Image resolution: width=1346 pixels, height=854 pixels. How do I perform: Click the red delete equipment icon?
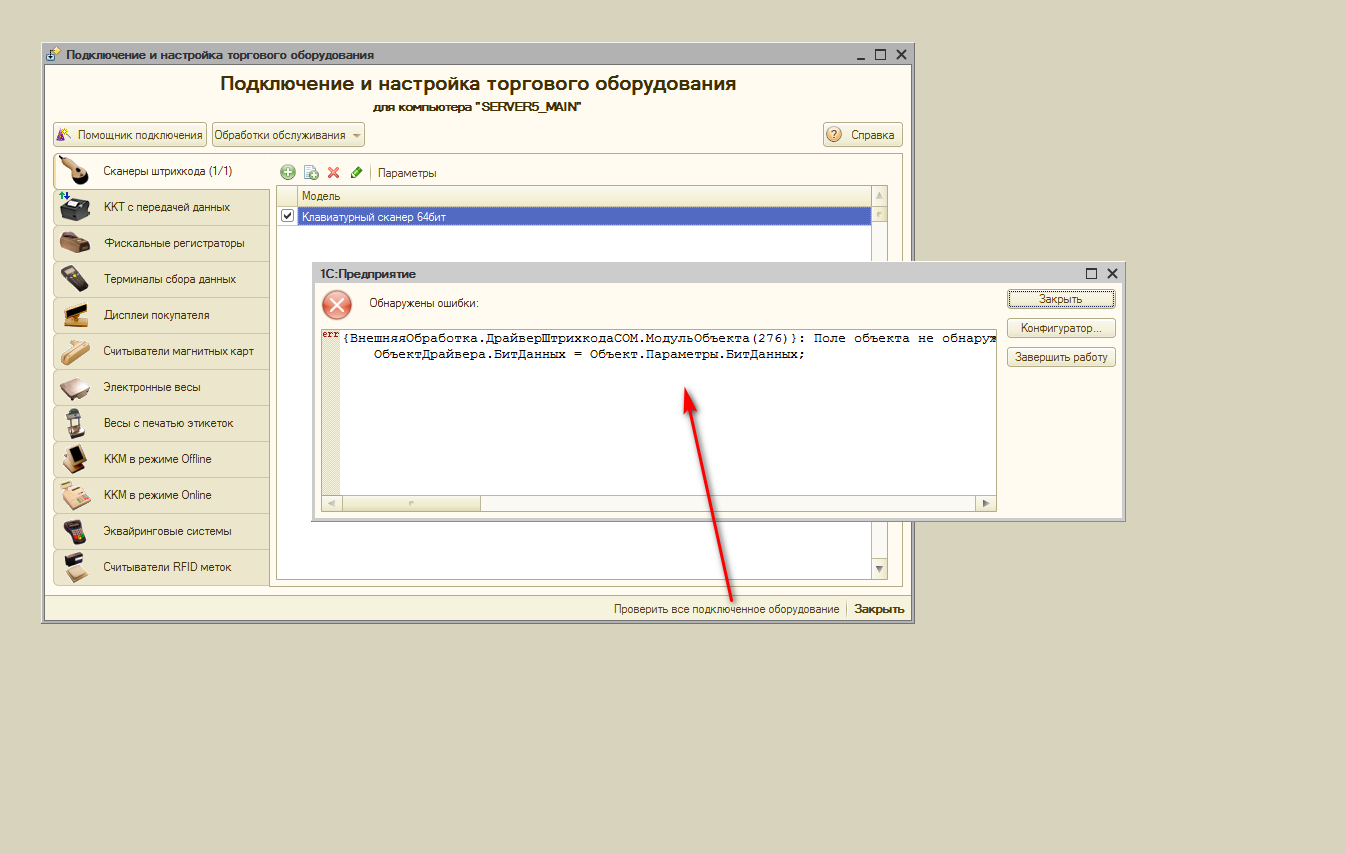coord(334,172)
